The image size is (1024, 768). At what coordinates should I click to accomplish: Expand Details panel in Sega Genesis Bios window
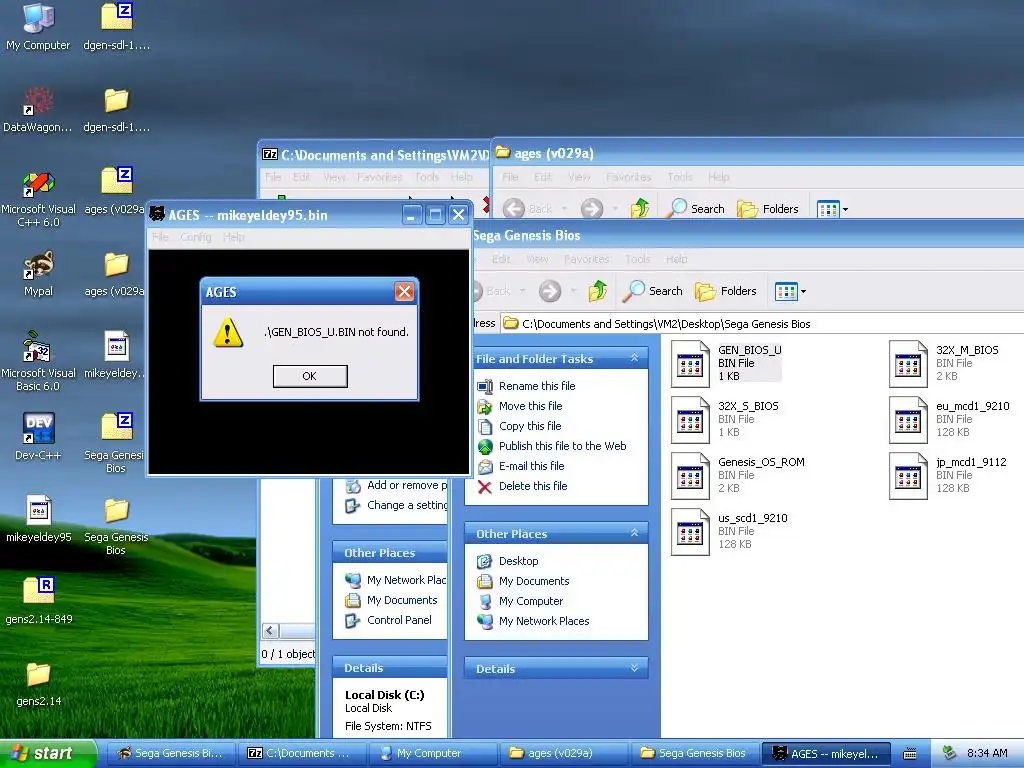pyautogui.click(x=634, y=667)
